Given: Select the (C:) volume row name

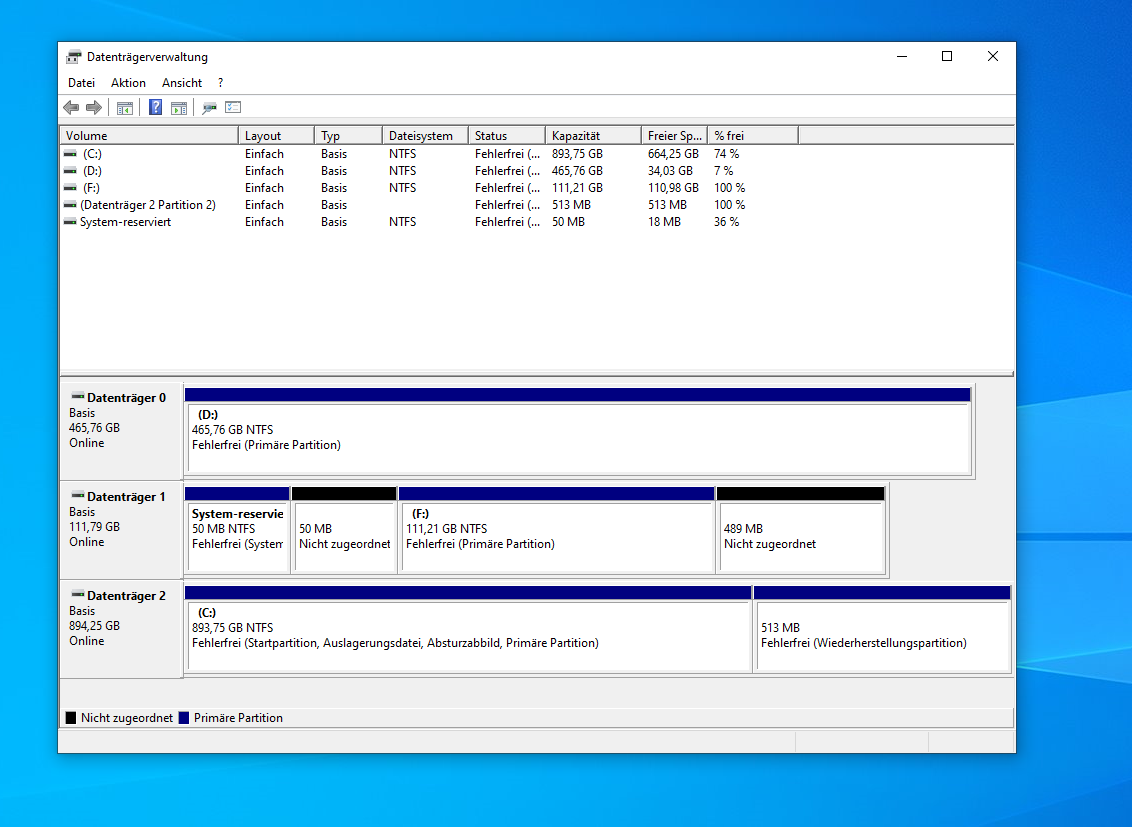Looking at the screenshot, I should pos(92,154).
